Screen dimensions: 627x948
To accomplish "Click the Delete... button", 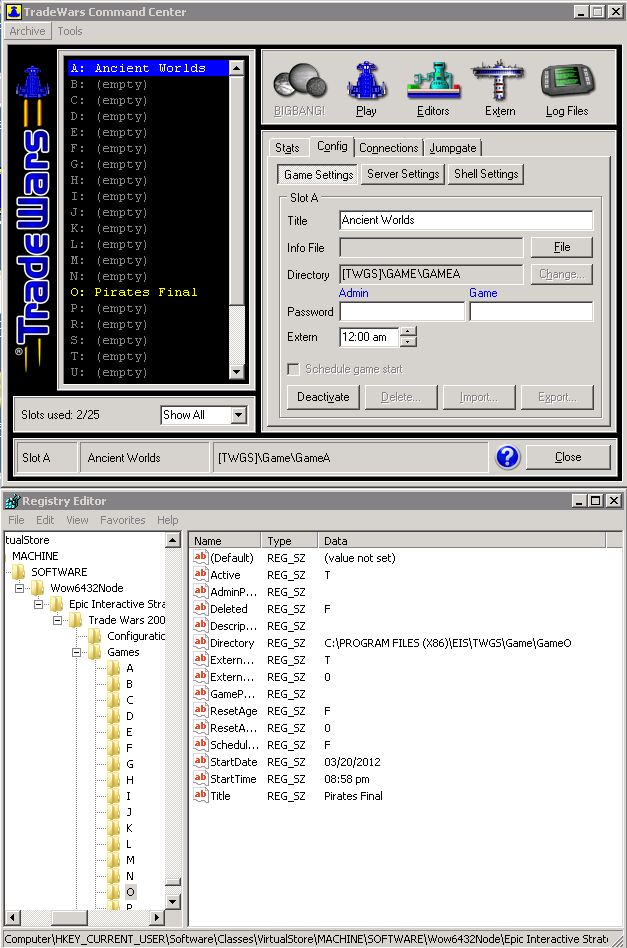I will click(x=401, y=397).
